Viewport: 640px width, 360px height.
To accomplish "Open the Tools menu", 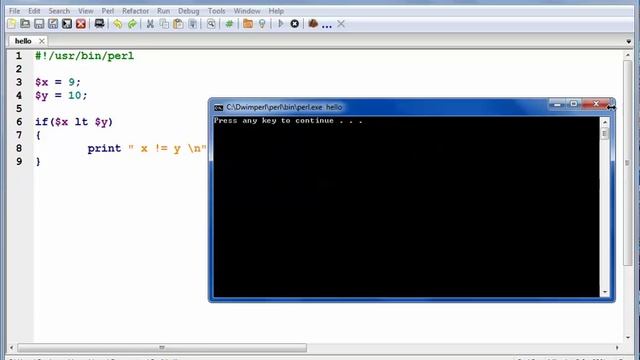I will (x=216, y=11).
